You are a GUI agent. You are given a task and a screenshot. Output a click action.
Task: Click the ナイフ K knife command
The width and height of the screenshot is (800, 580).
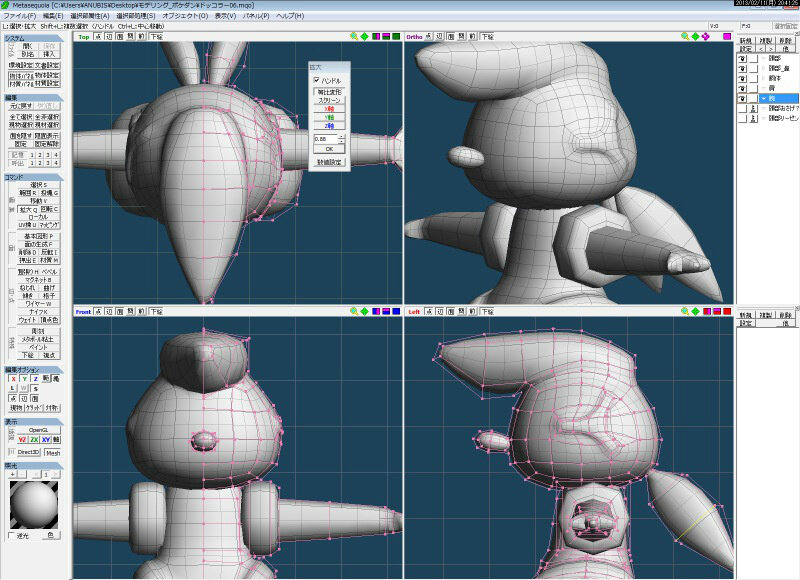tap(38, 312)
